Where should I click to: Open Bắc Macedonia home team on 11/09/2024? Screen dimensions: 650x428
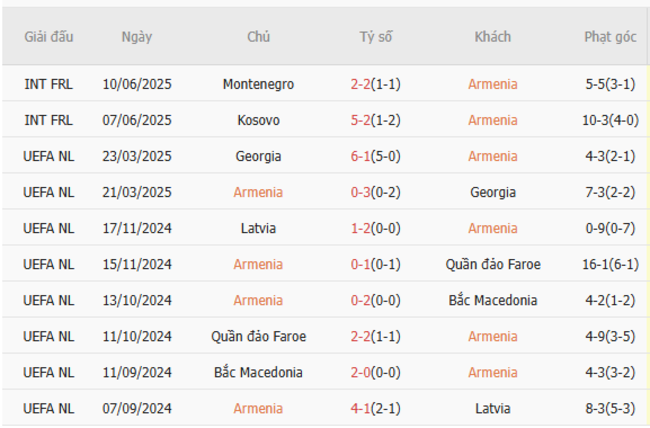coord(258,372)
